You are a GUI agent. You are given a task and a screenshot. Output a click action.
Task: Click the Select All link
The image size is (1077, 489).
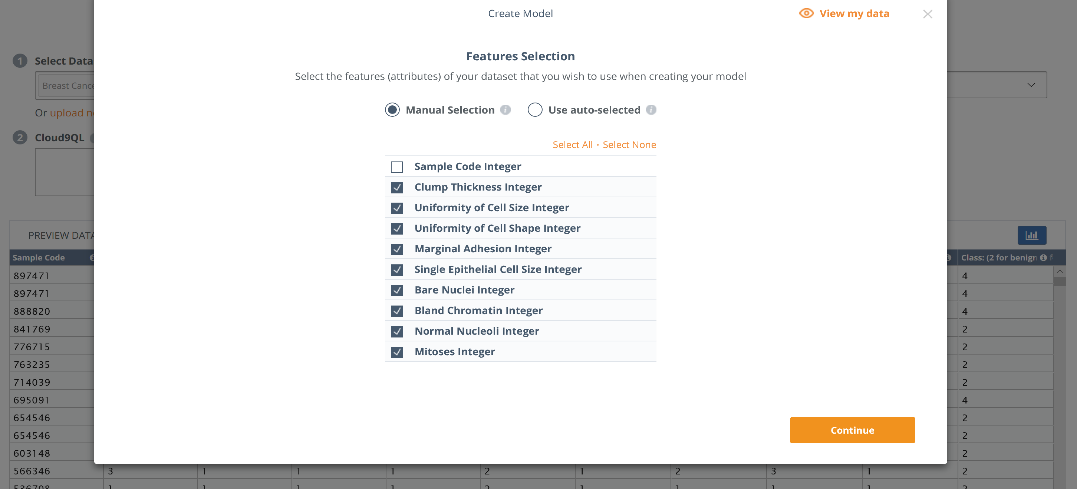(x=572, y=145)
